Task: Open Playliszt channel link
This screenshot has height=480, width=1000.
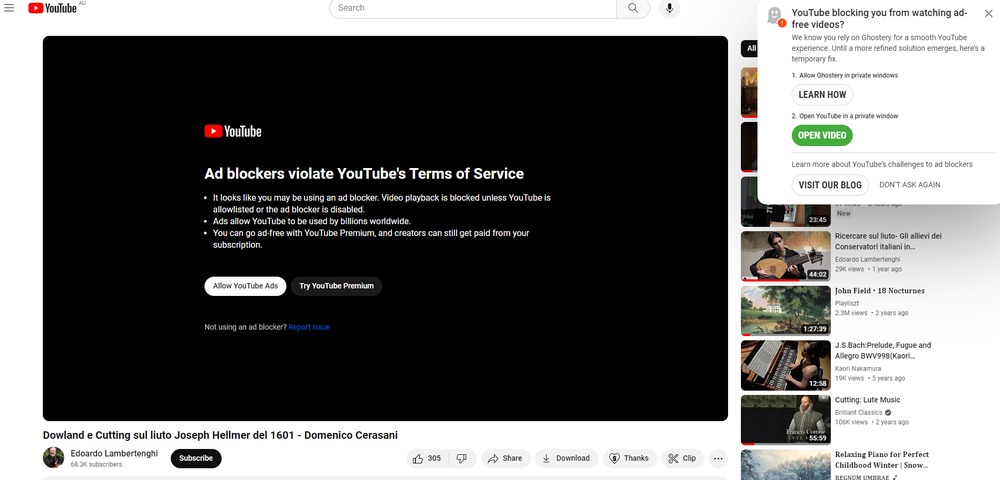Action: pos(848,303)
